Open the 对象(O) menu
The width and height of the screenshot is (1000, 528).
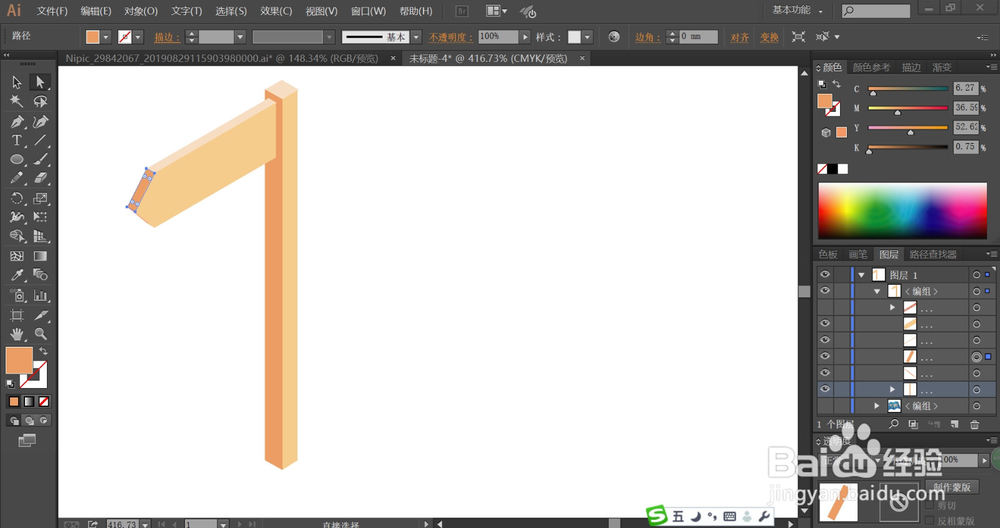[141, 11]
